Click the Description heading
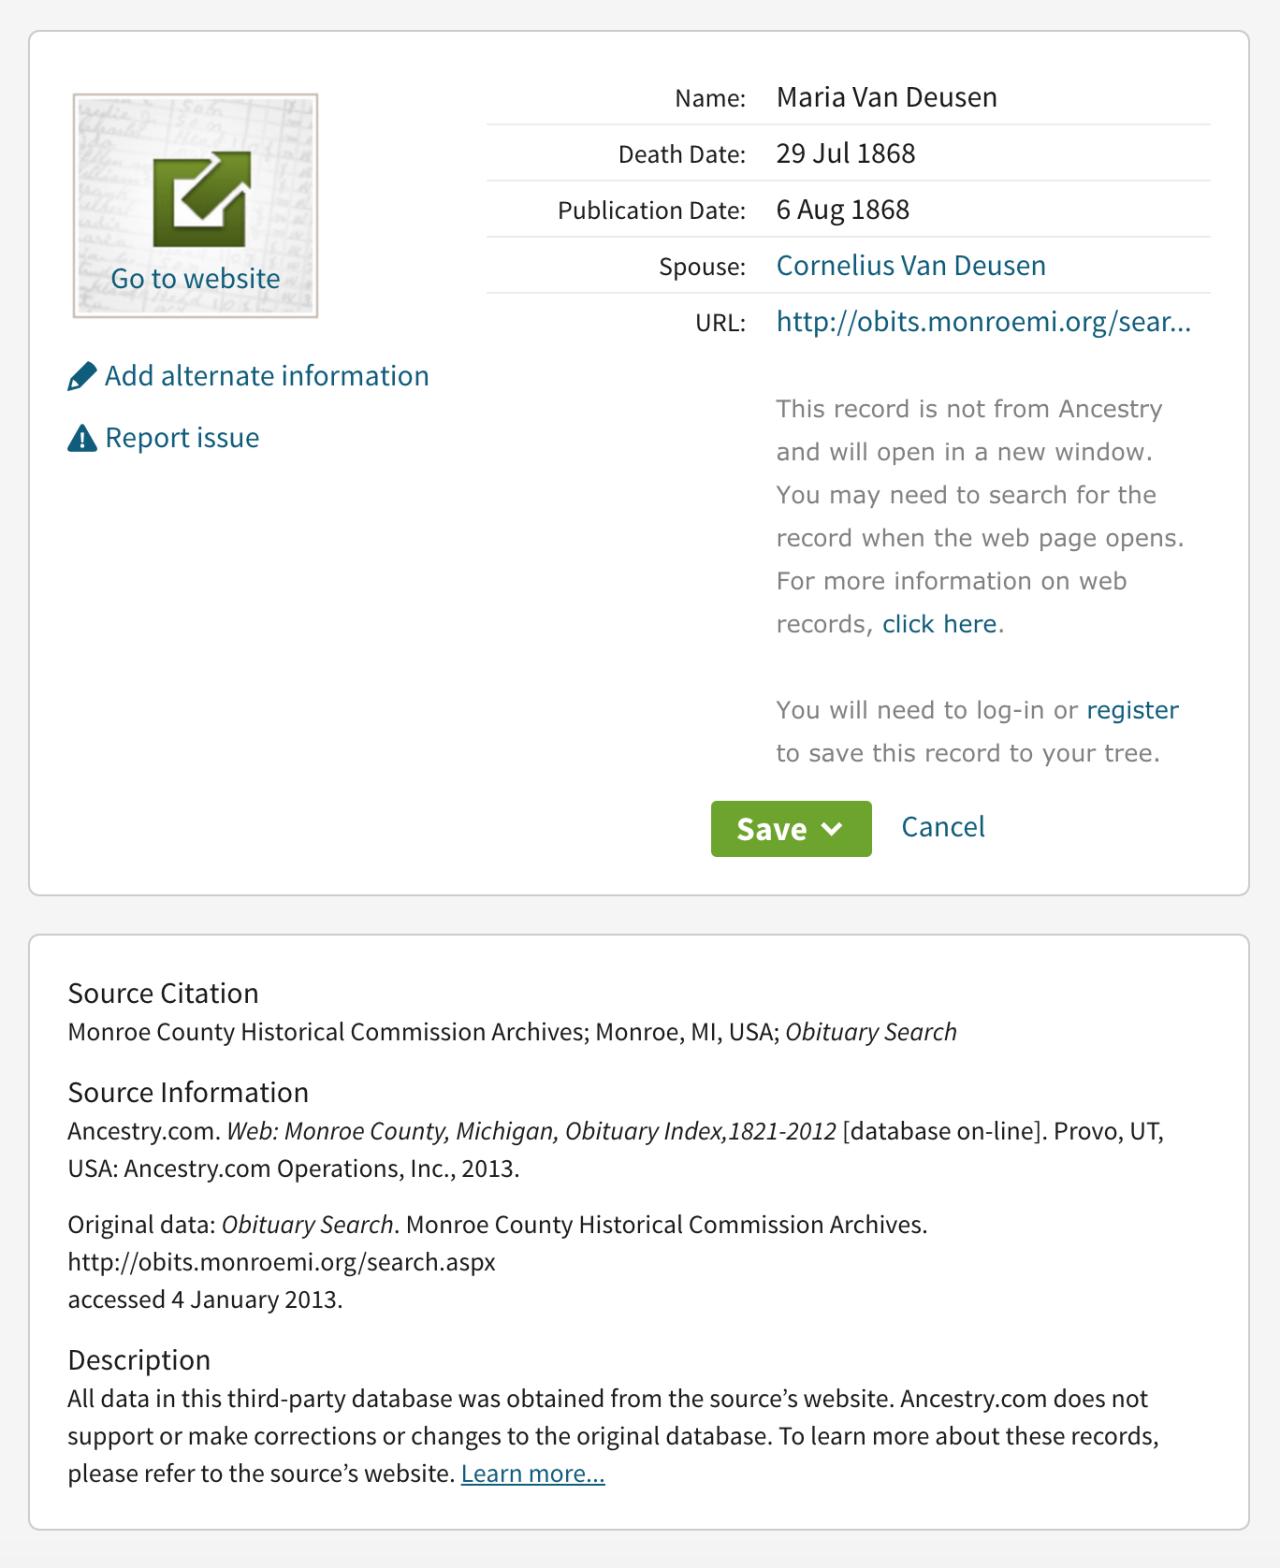The width and height of the screenshot is (1280, 1568). 139,1360
